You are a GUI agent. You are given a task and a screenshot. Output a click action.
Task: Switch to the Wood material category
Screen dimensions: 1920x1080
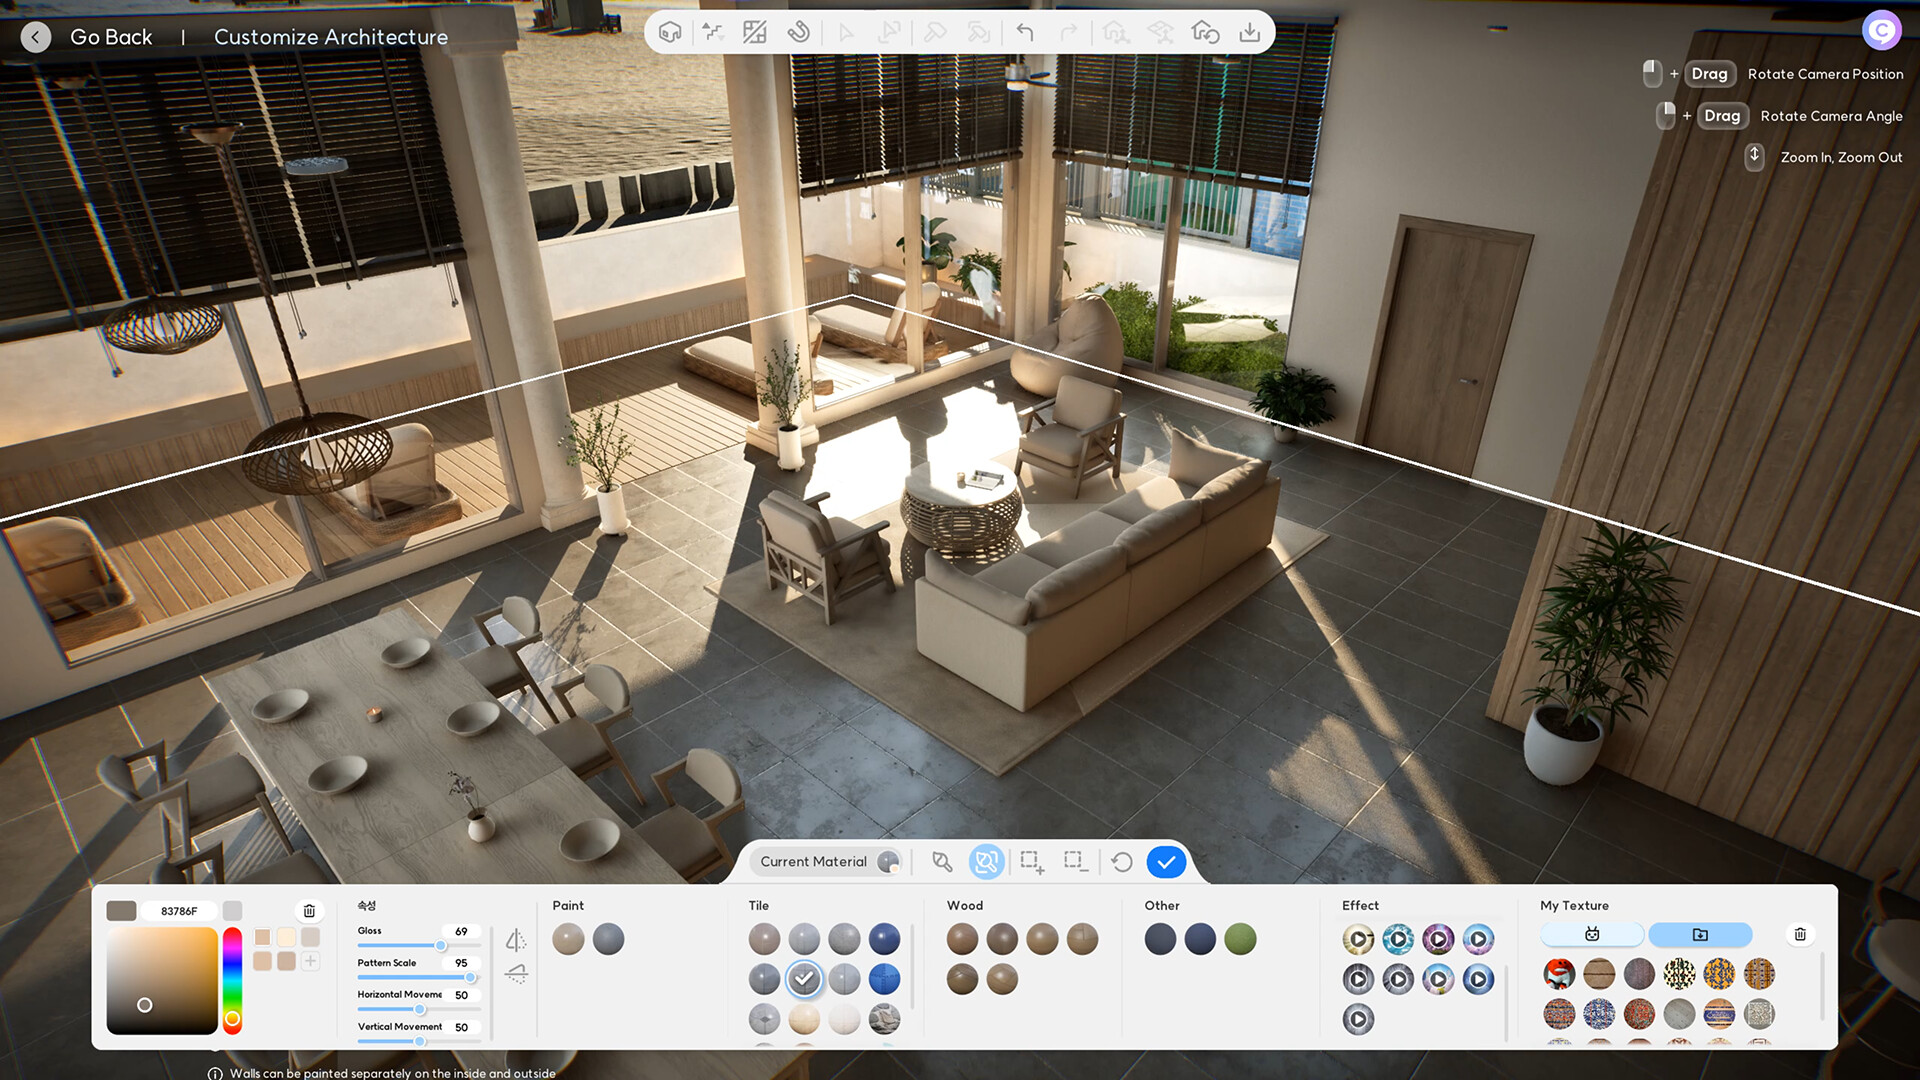963,905
